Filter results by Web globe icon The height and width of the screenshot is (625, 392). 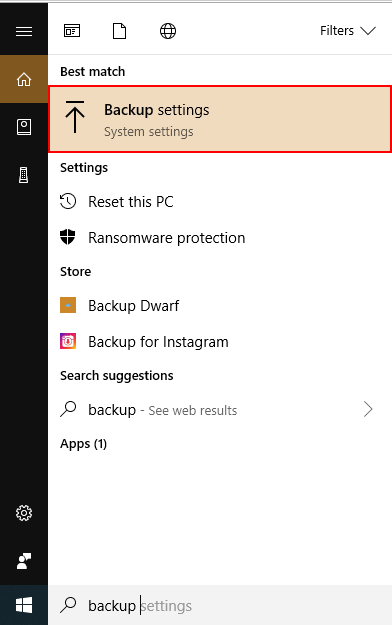click(x=168, y=31)
